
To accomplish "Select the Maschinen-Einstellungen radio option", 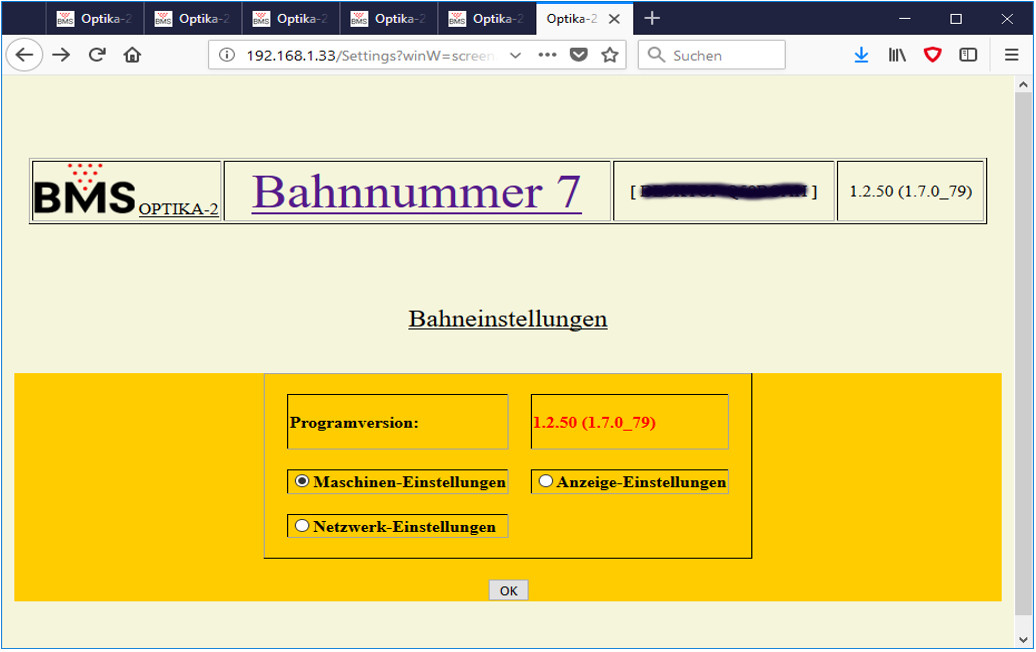I will click(302, 481).
